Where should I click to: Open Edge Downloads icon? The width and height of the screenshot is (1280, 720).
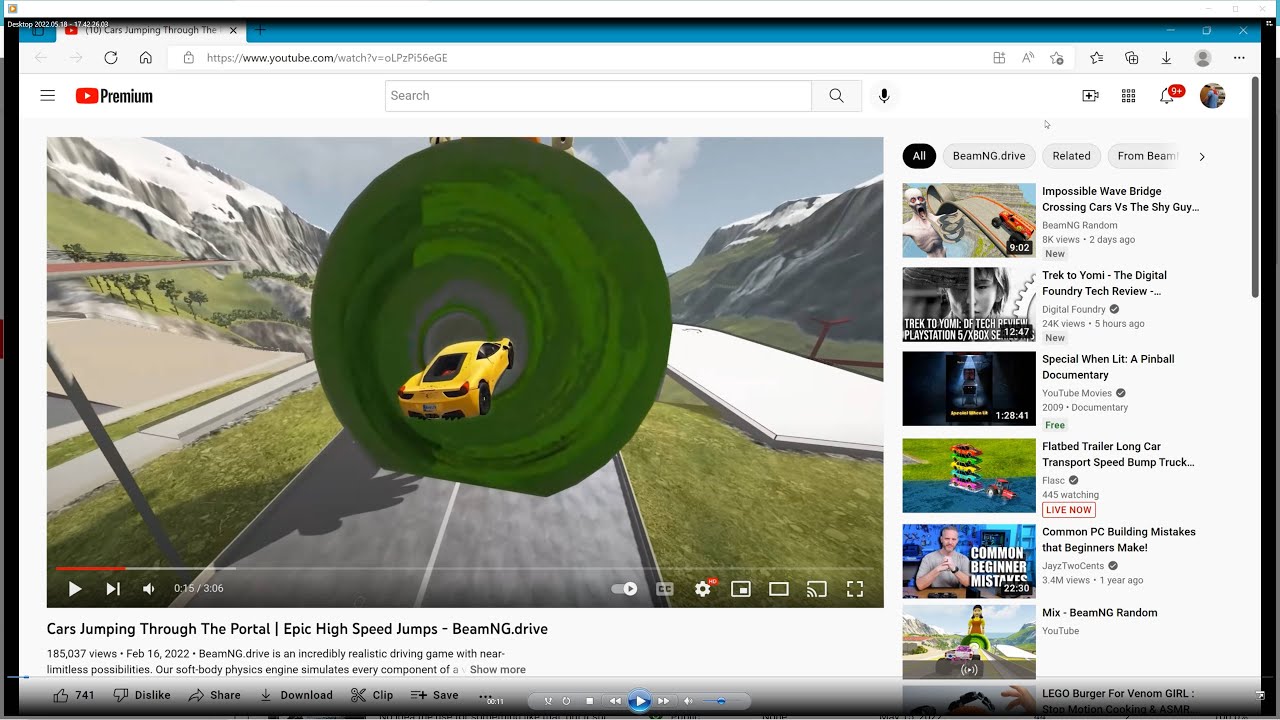pos(1166,58)
